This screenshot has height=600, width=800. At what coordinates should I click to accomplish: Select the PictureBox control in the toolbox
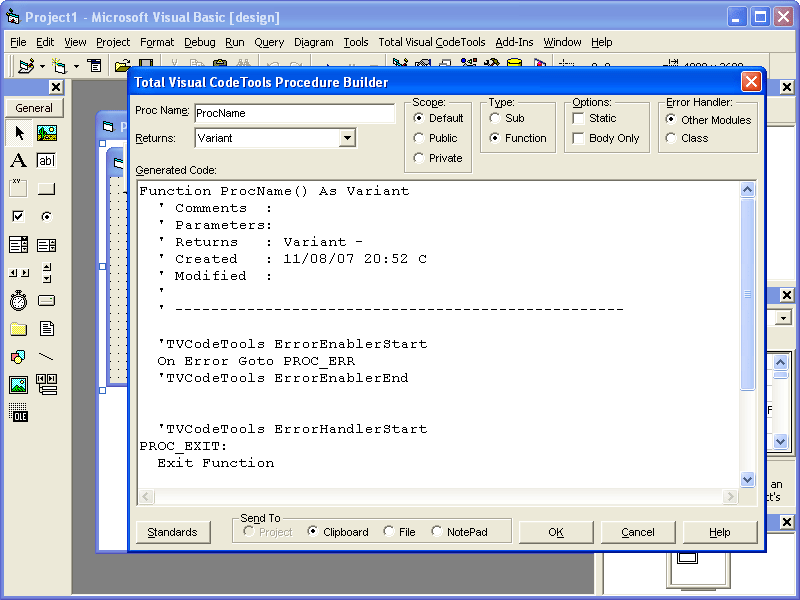pos(46,133)
